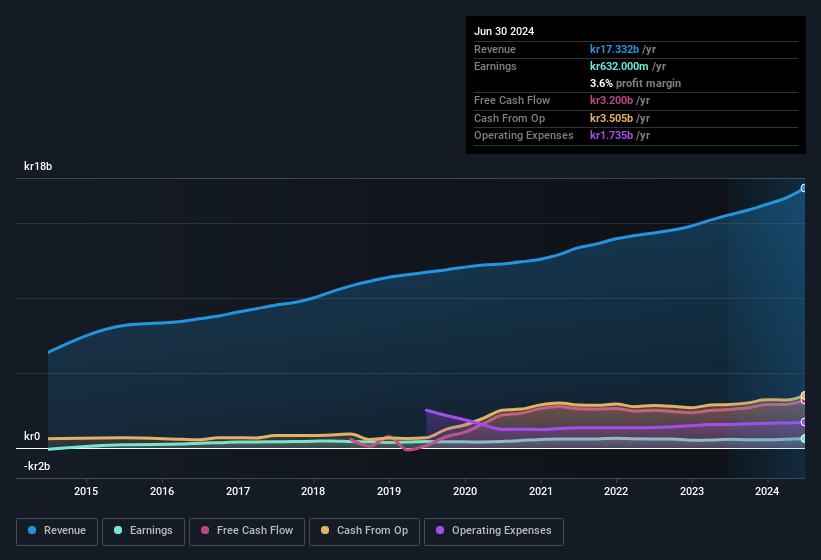This screenshot has height=560, width=821.
Task: Toggle the Free Cash Flow legend button
Action: pyautogui.click(x=247, y=531)
